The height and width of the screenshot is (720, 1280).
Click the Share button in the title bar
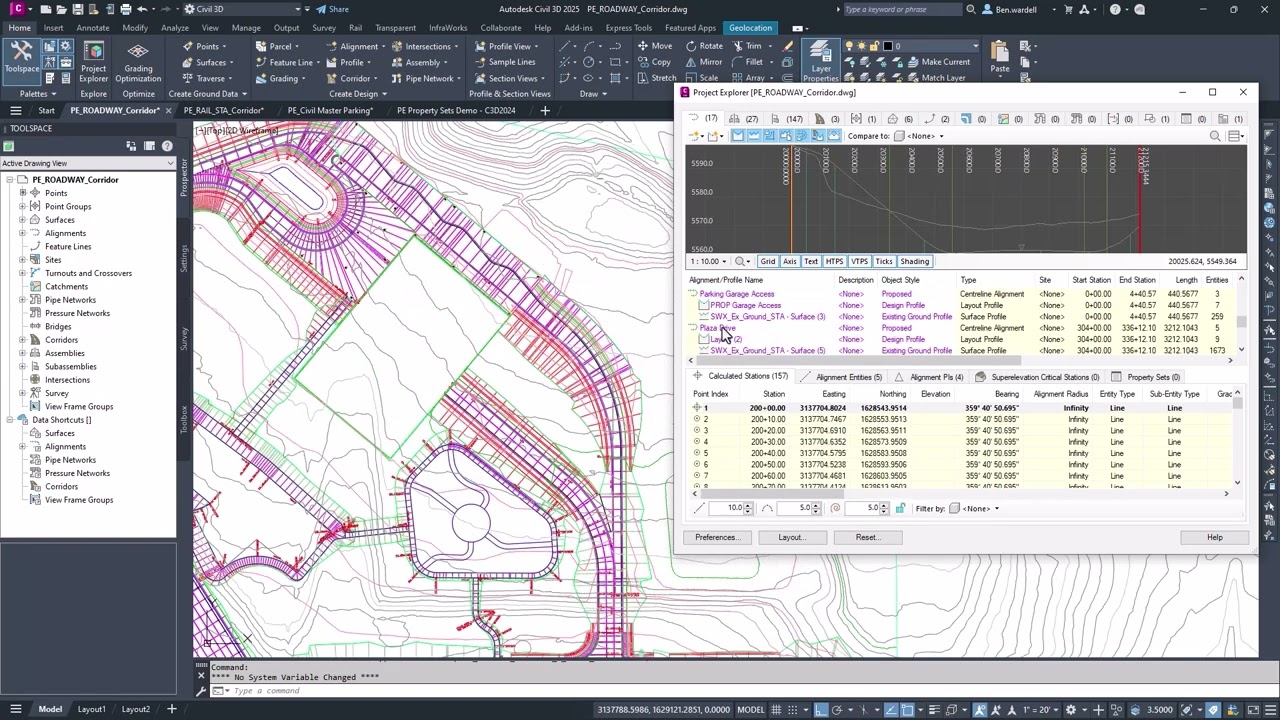point(332,9)
